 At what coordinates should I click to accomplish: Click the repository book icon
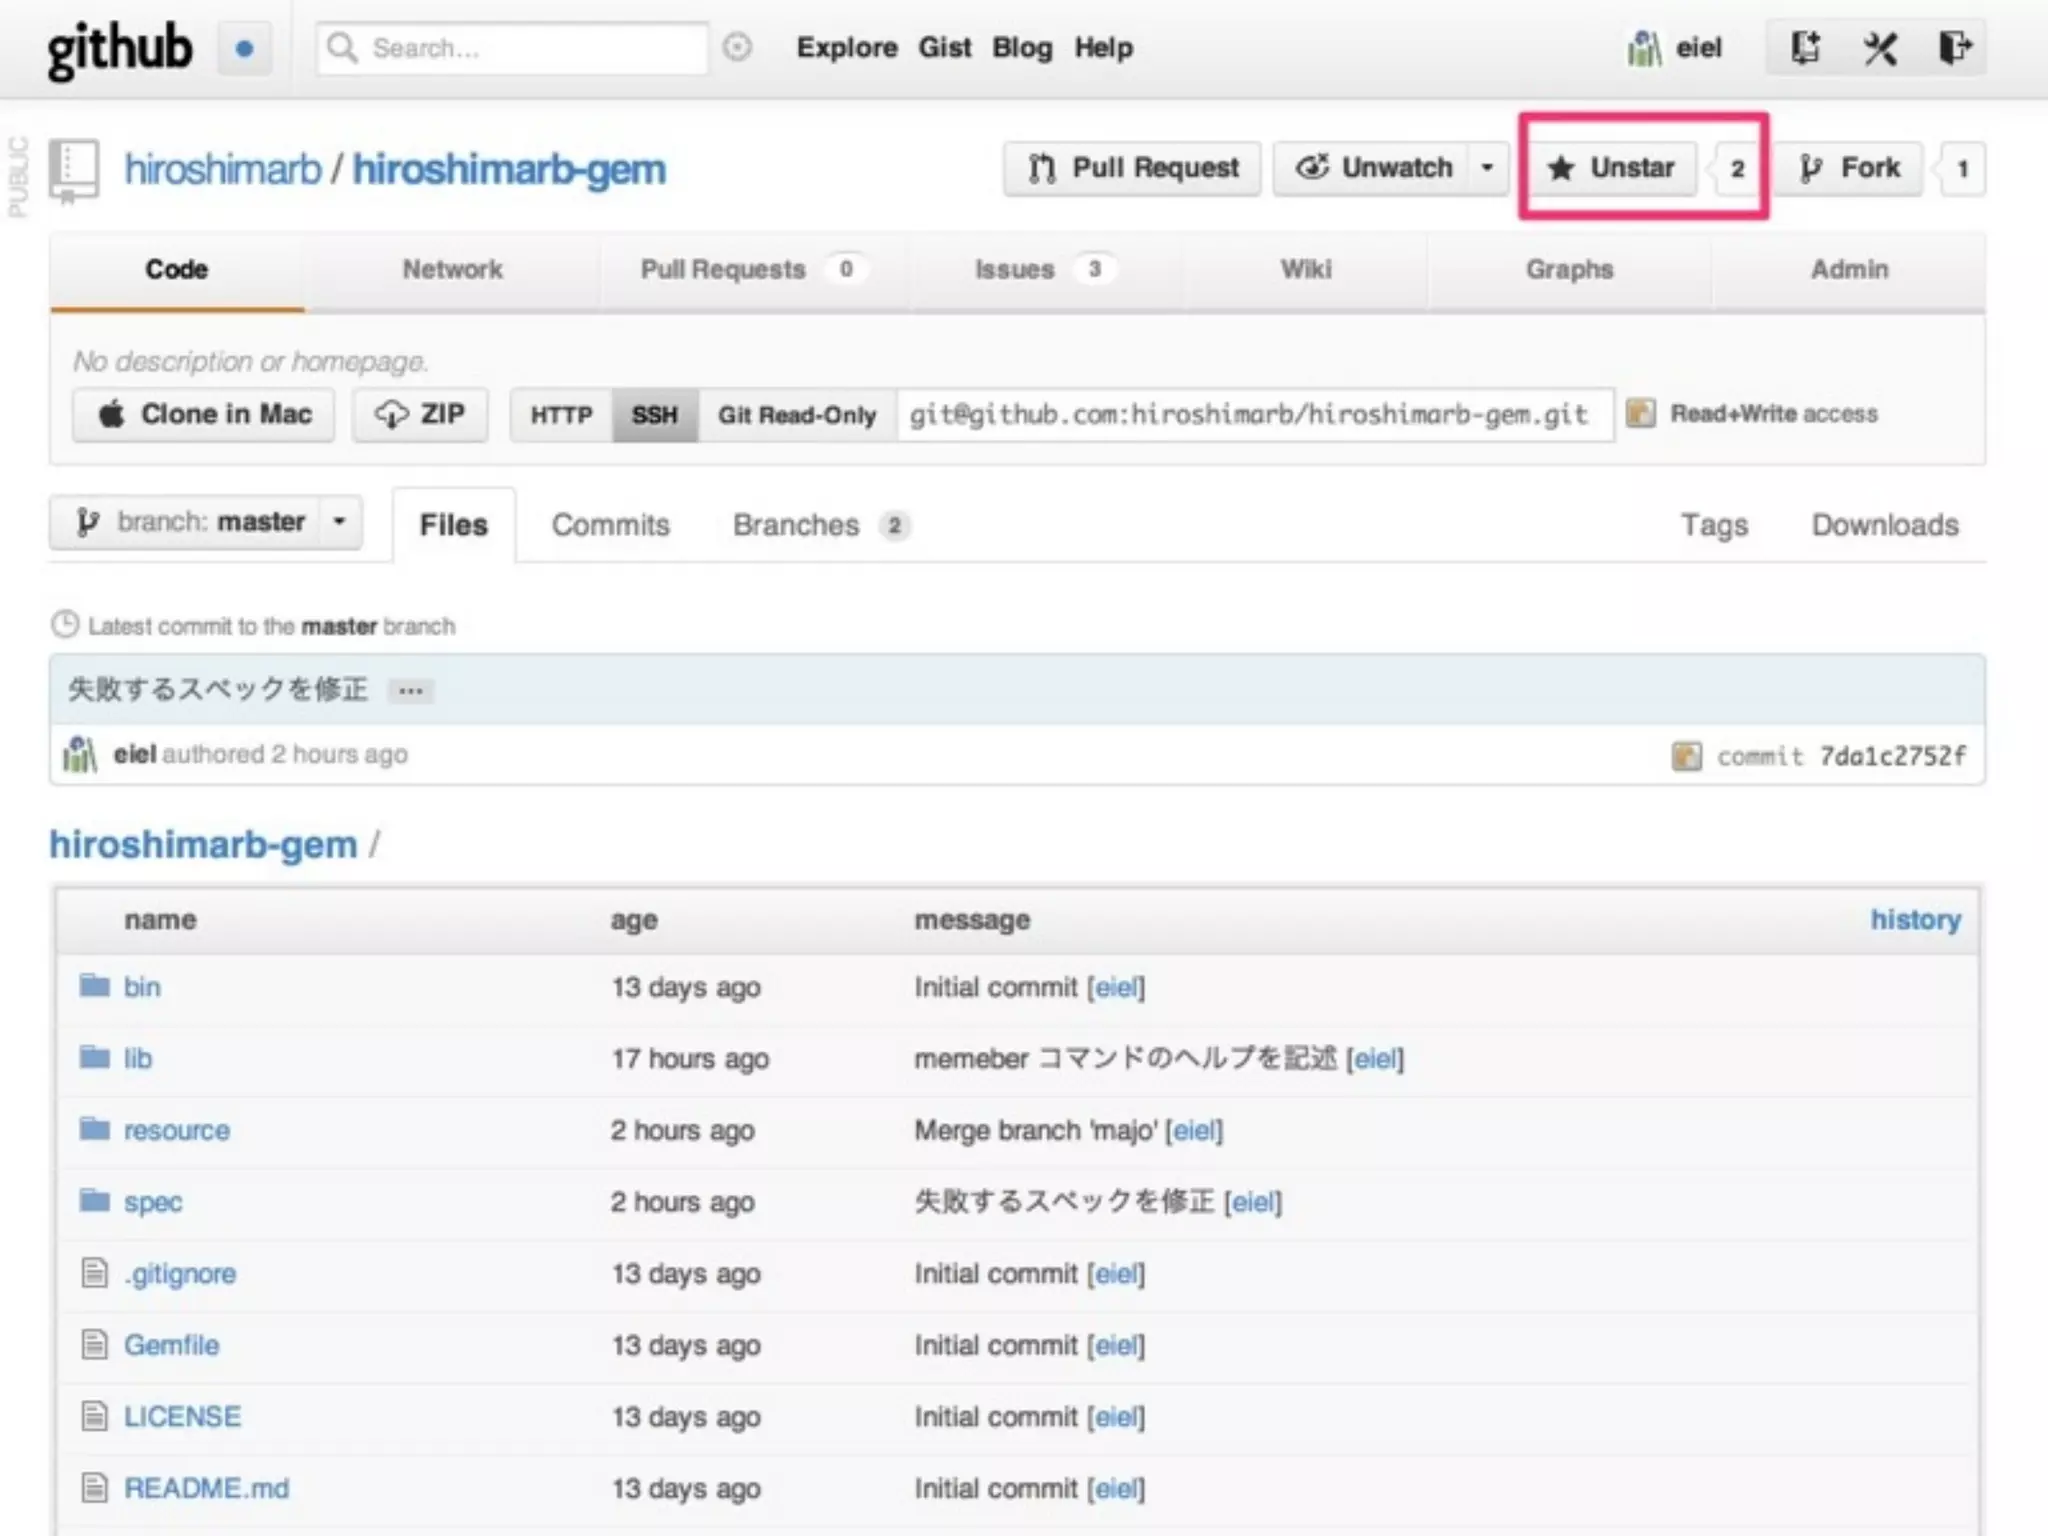76,168
